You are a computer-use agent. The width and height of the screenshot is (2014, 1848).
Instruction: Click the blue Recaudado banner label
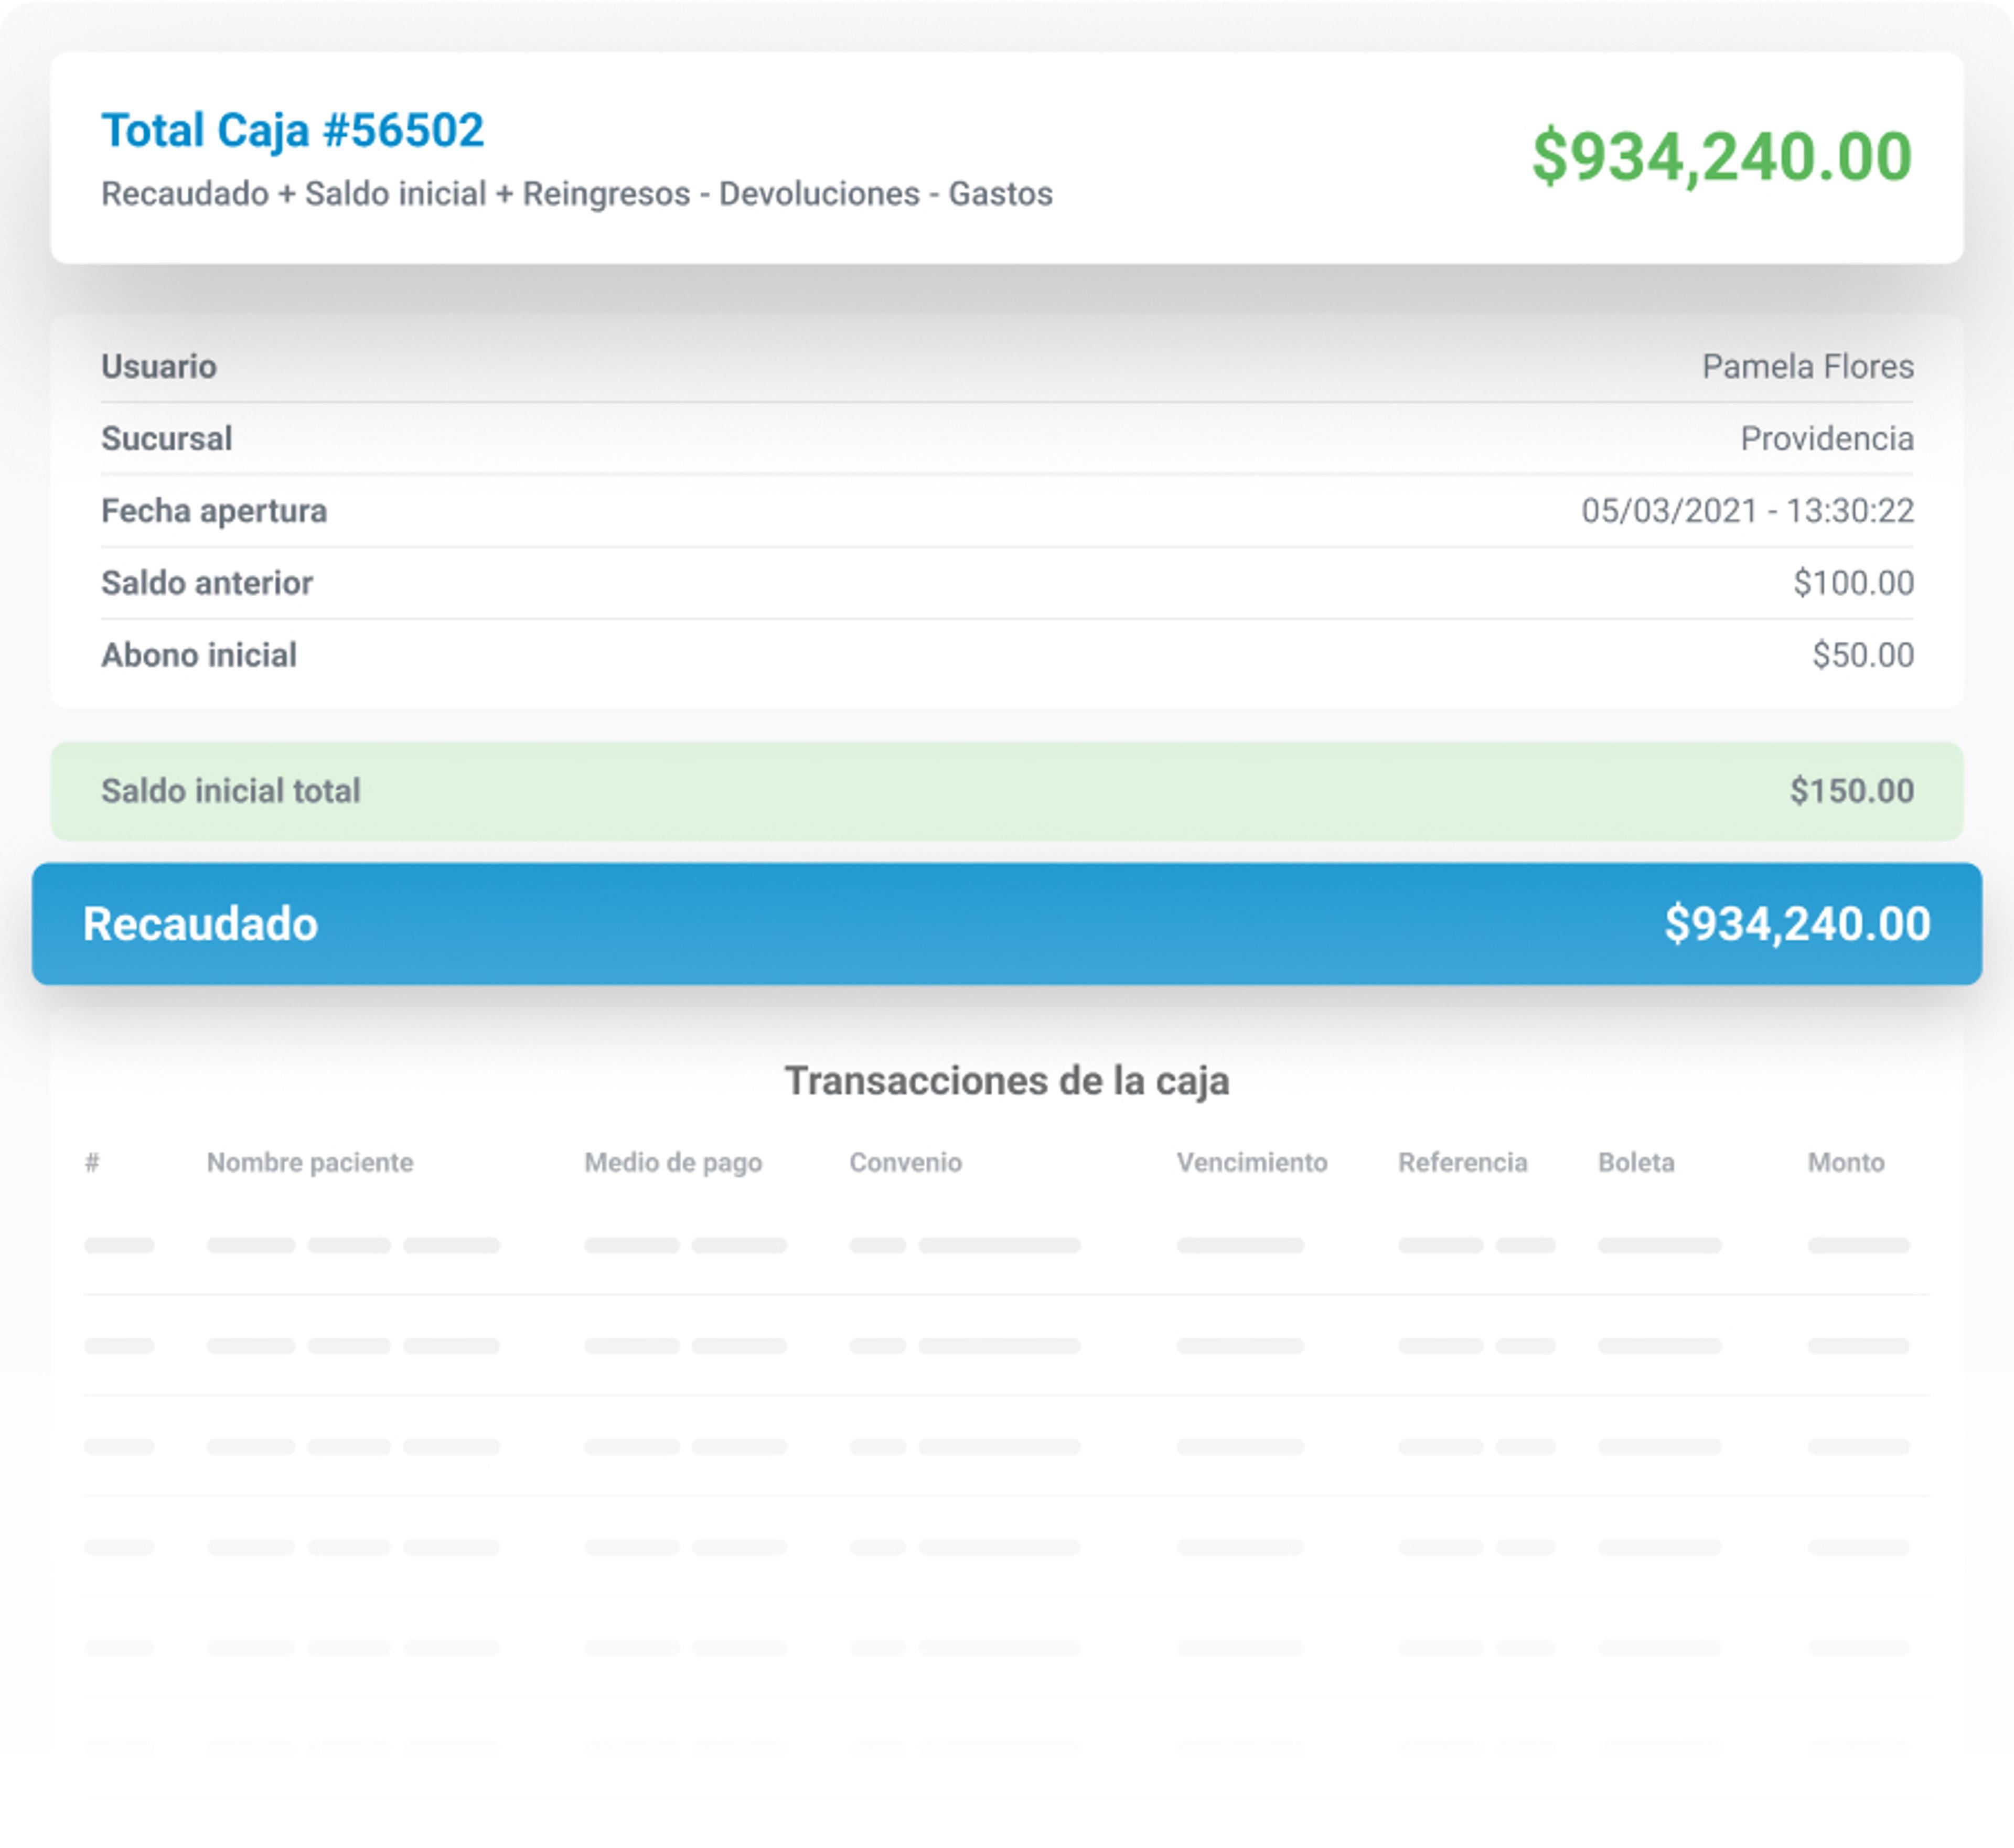(200, 924)
